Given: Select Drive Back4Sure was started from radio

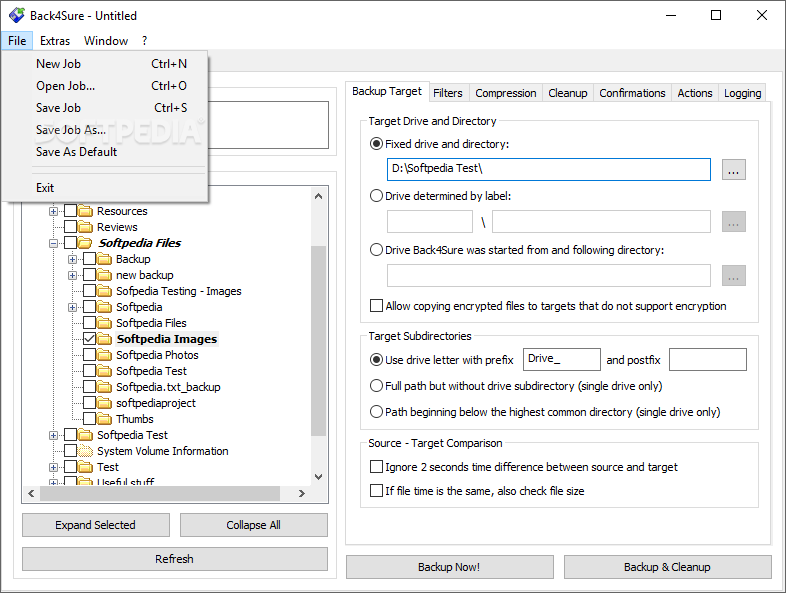Looking at the screenshot, I should [x=376, y=250].
